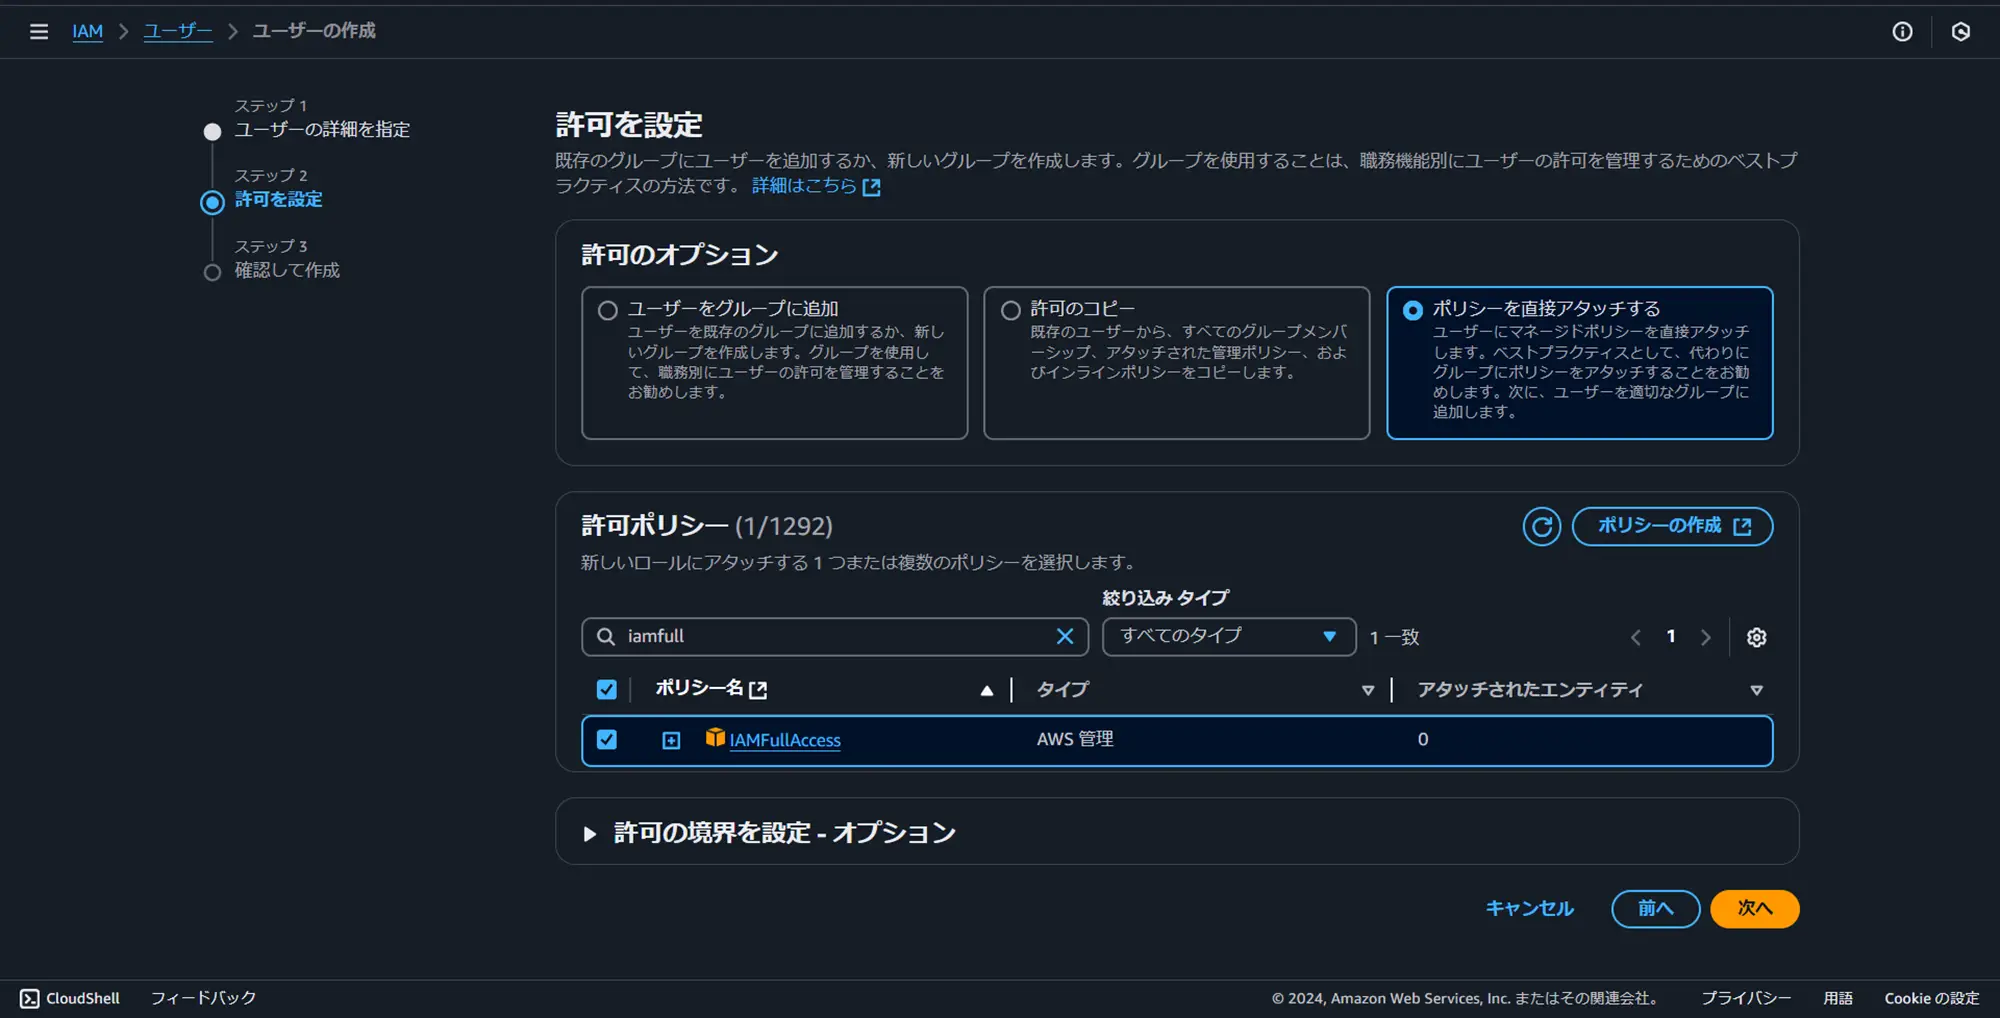Expand 許可の境界を設定 - オプション section
This screenshot has height=1018, width=2000.
point(590,833)
